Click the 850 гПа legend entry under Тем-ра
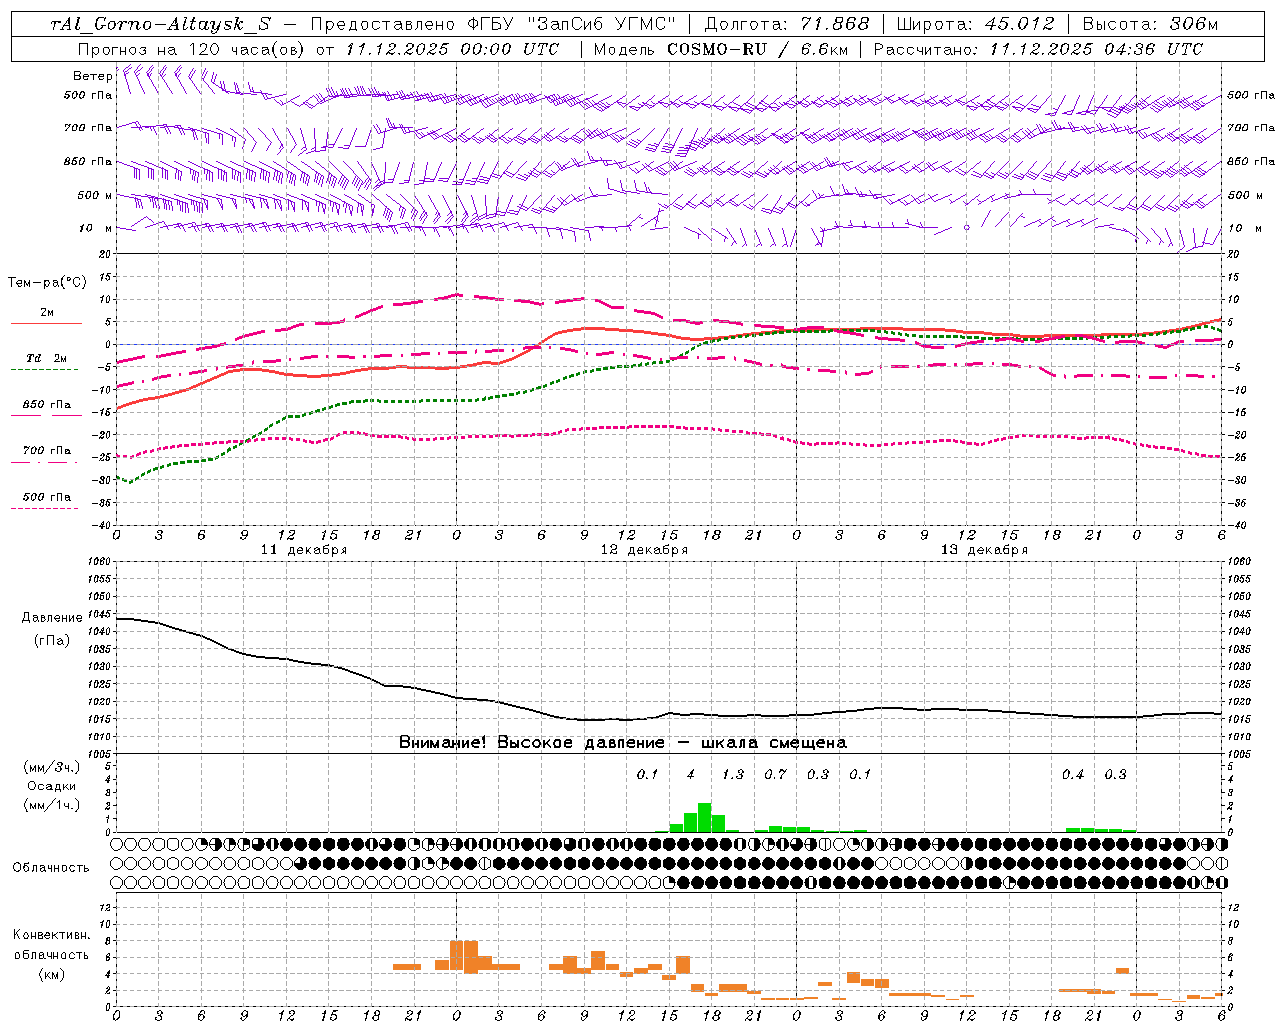This screenshot has width=1280, height=1024. click(46, 405)
